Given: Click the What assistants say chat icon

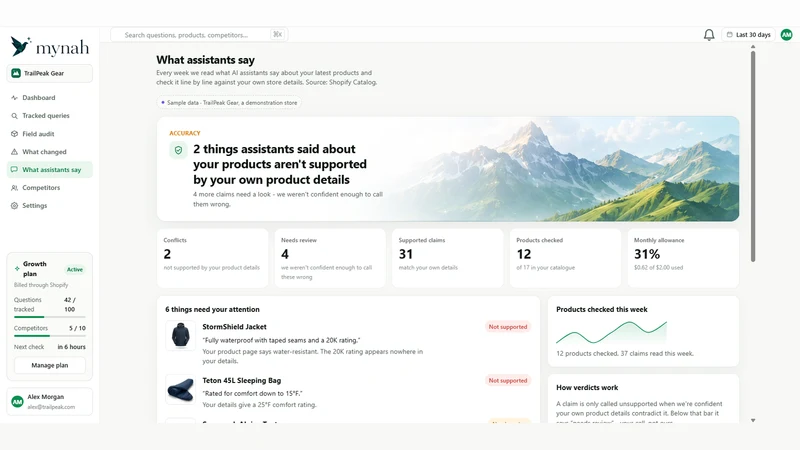Looking at the screenshot, I should 14,169.
